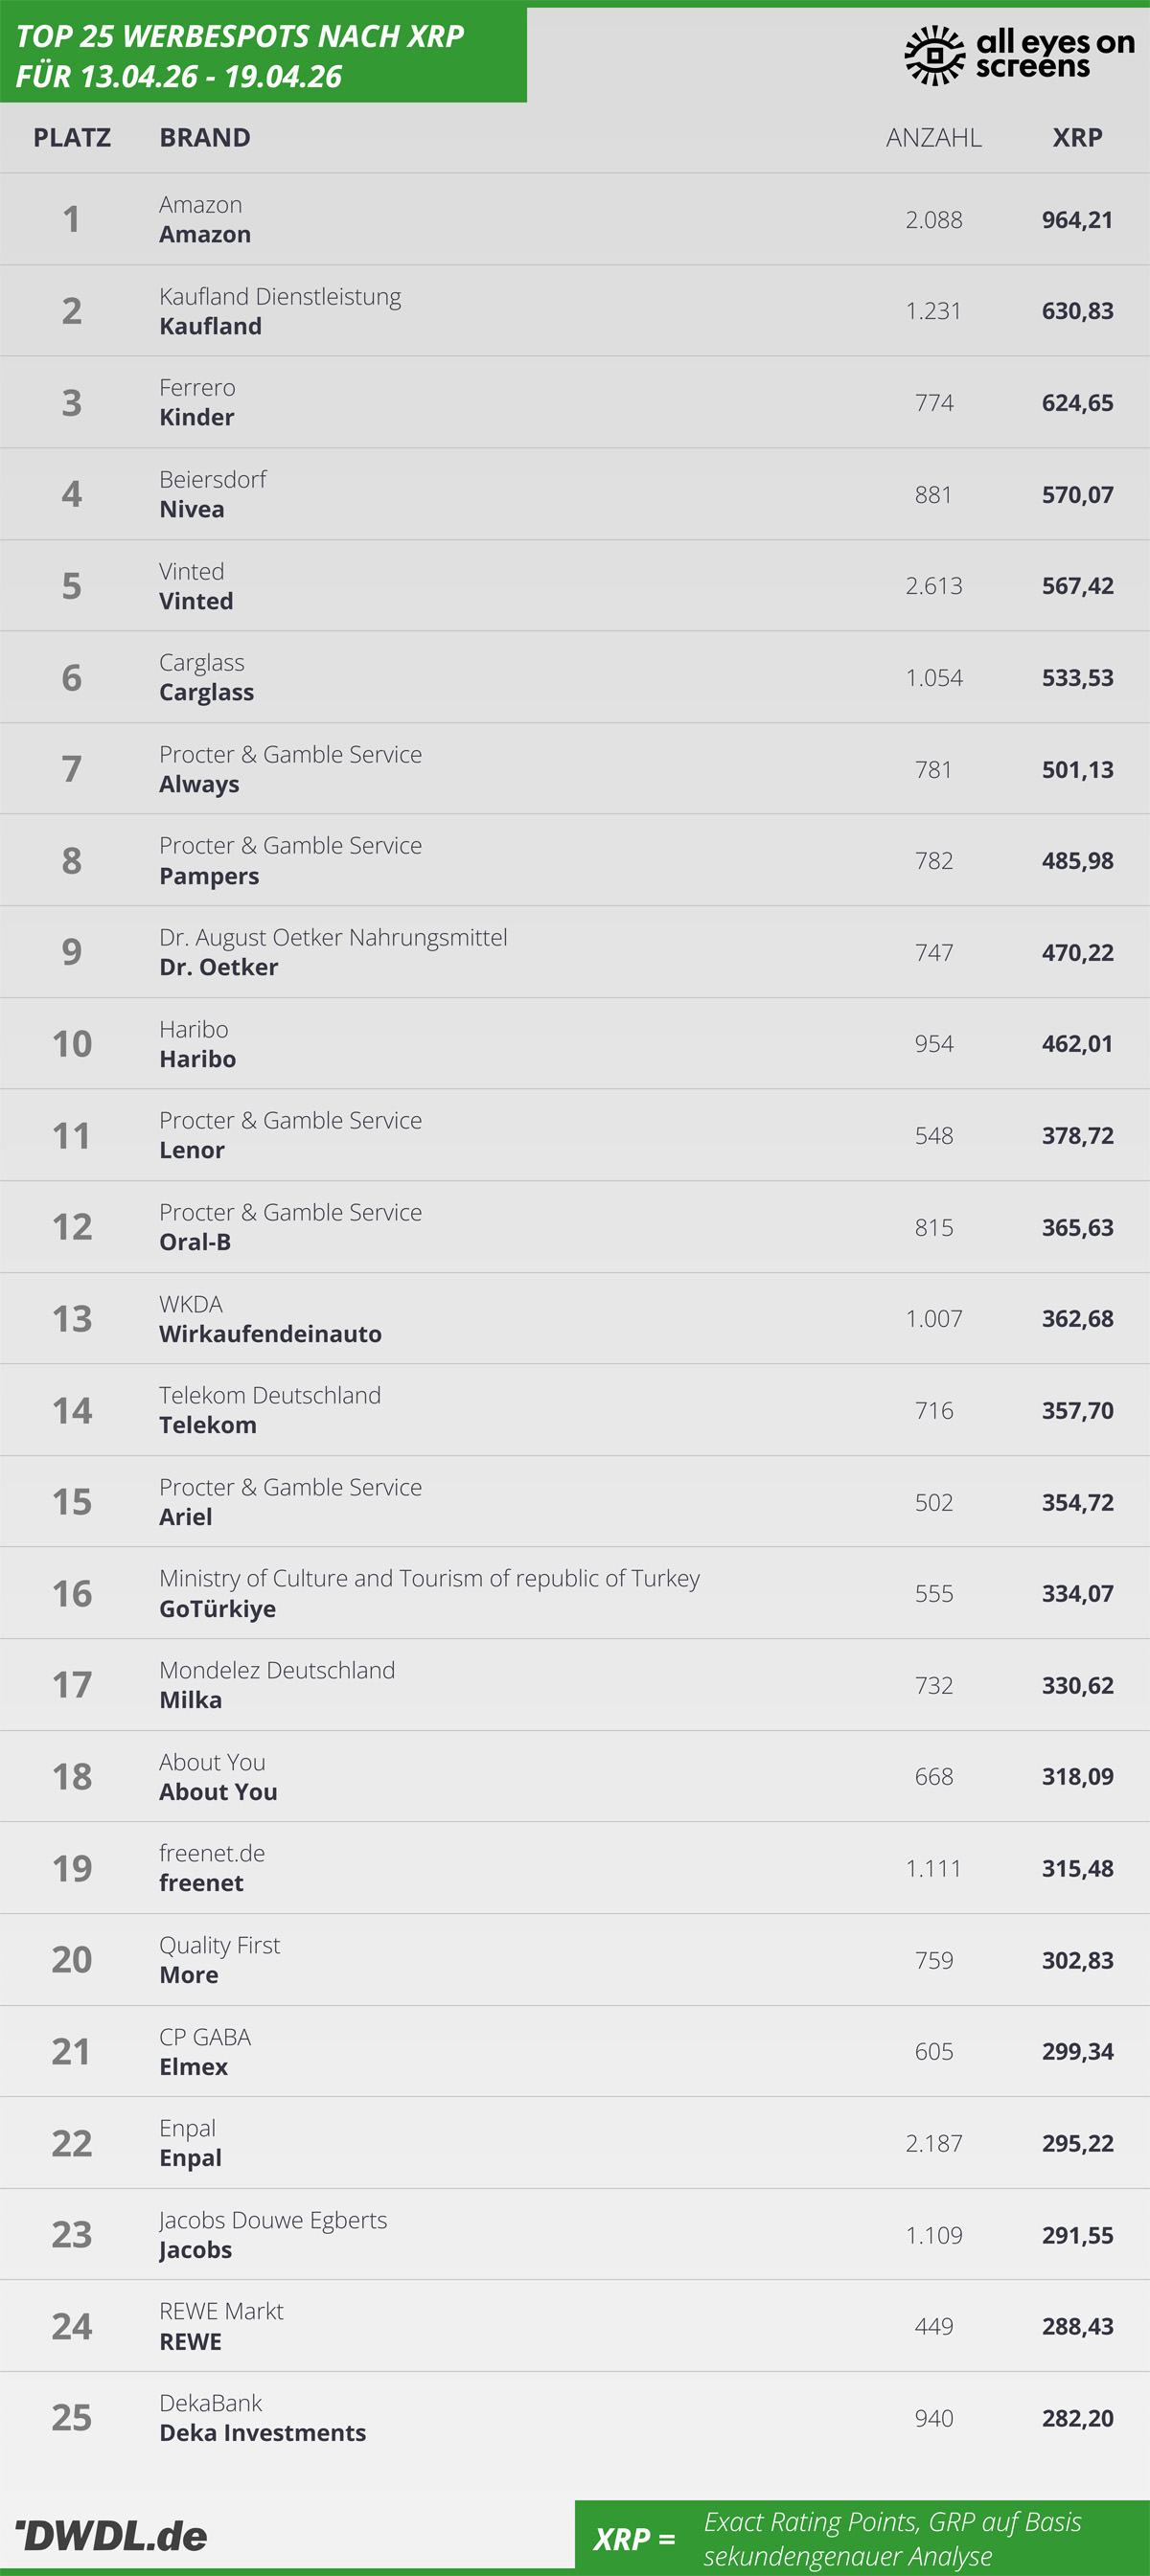
Task: Click the ANZAHL column header
Action: point(933,138)
